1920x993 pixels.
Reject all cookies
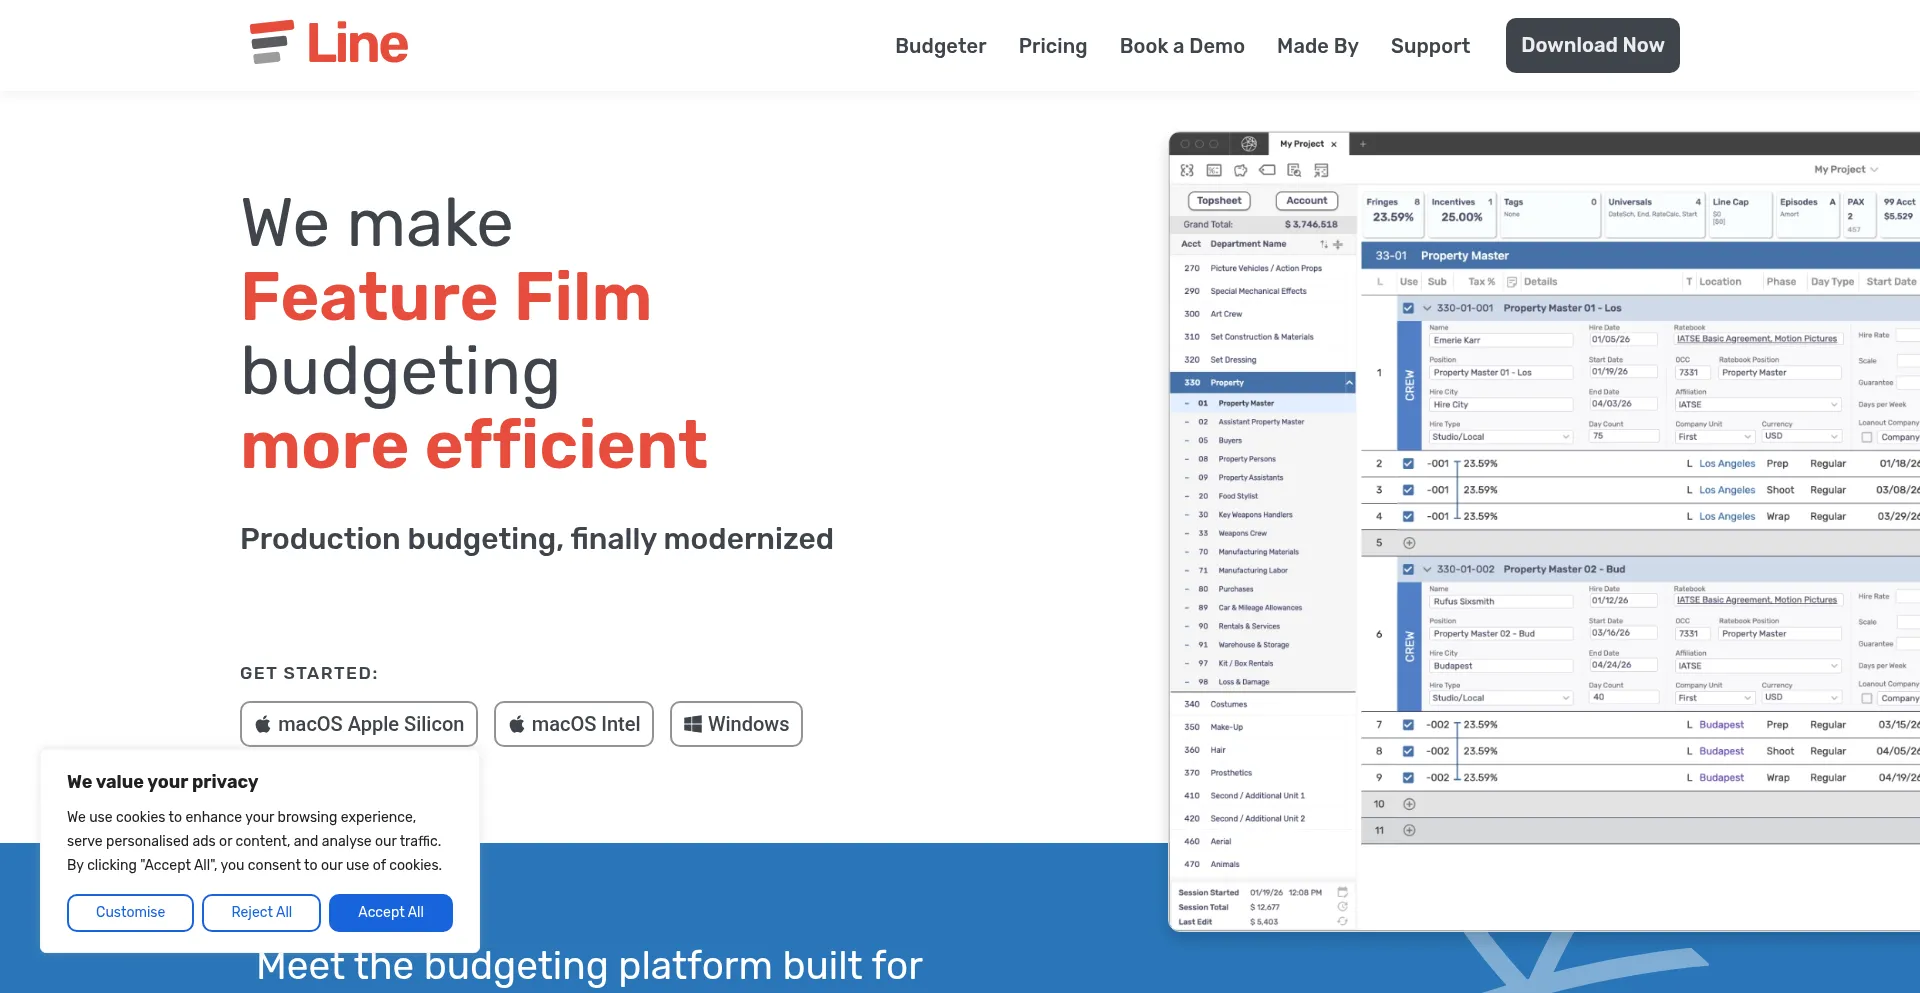pos(261,912)
